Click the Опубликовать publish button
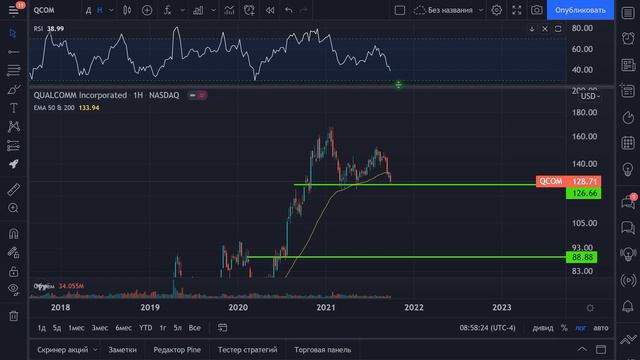This screenshot has width=640, height=360. click(580, 10)
